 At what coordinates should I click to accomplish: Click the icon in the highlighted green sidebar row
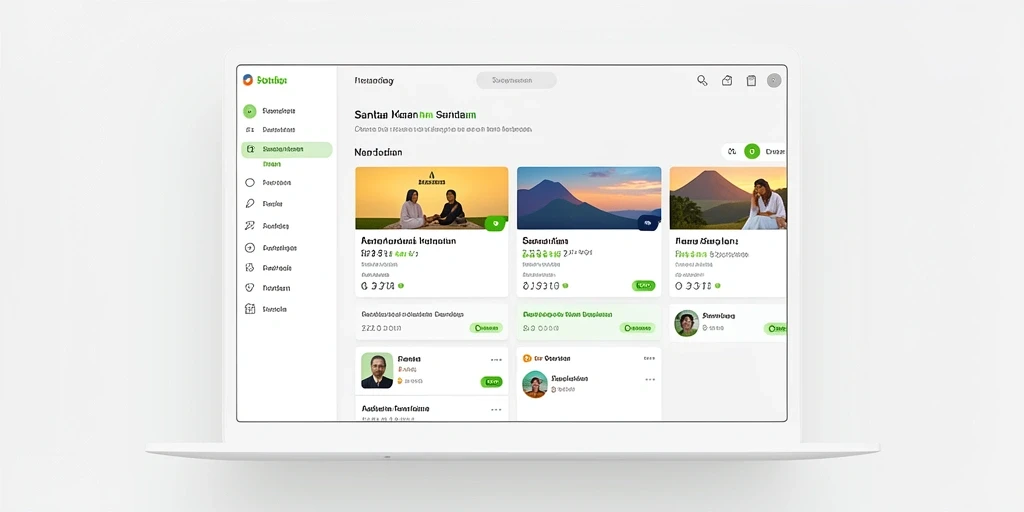point(250,149)
